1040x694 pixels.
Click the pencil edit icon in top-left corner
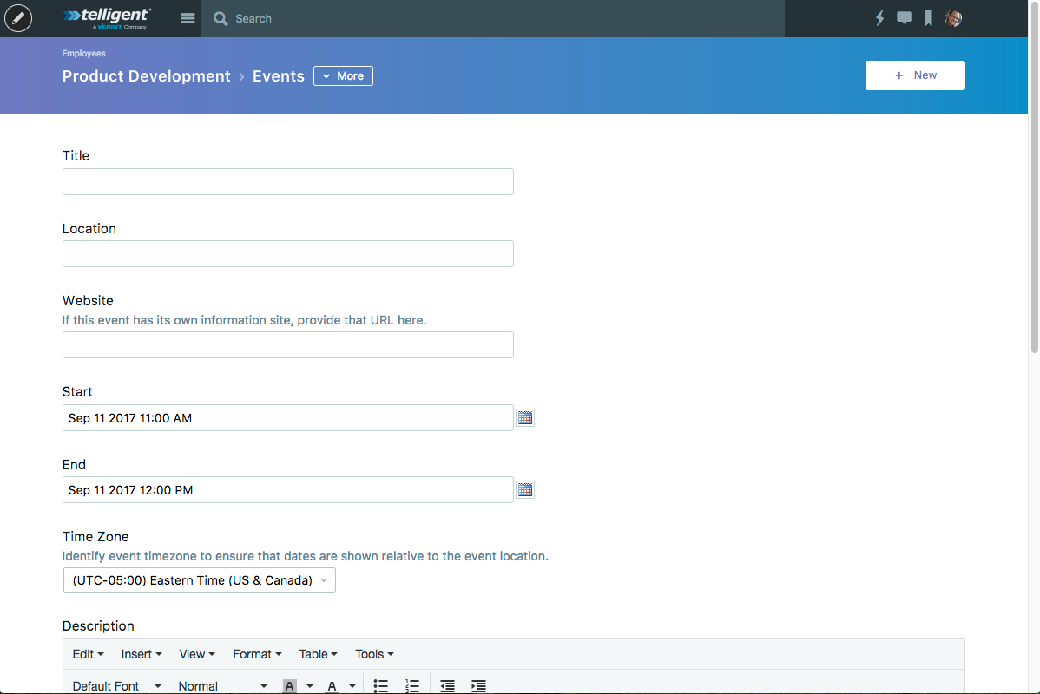18,18
